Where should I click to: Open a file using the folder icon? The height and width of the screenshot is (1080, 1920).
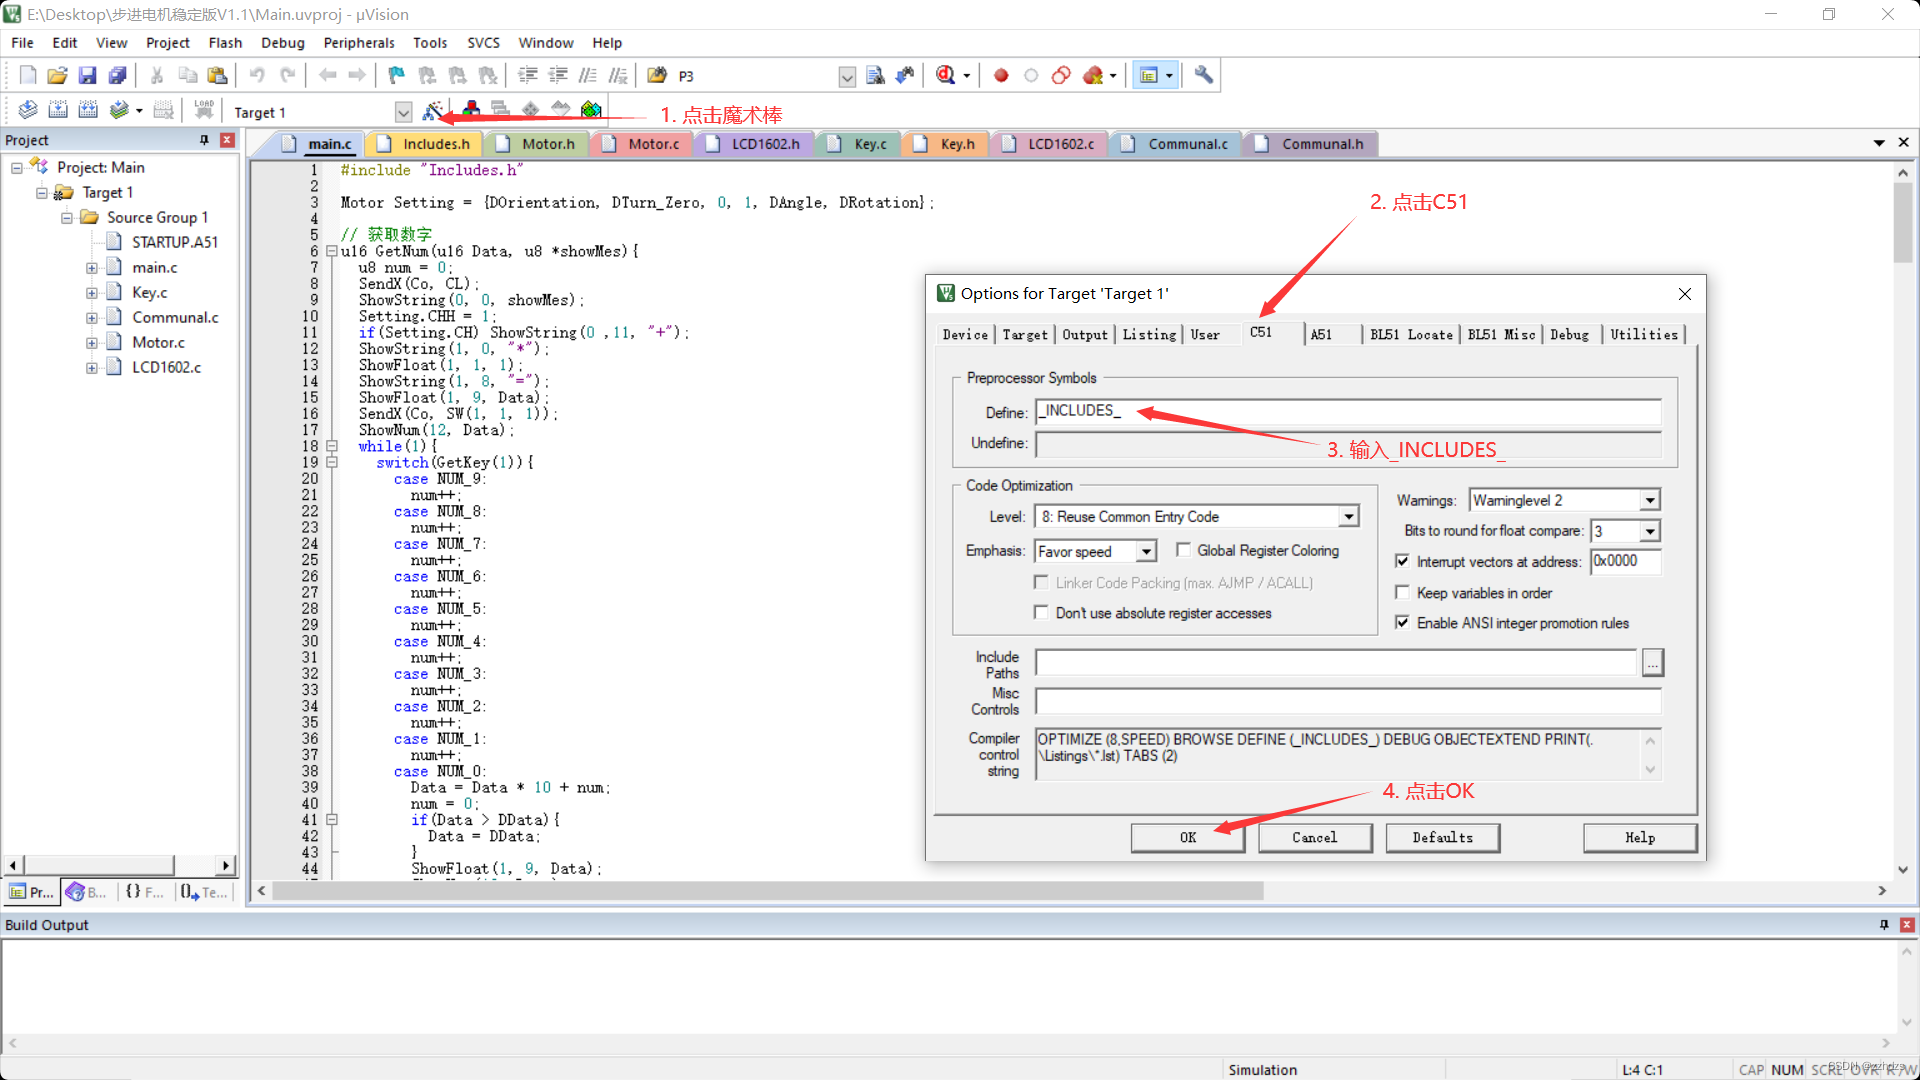coord(58,75)
